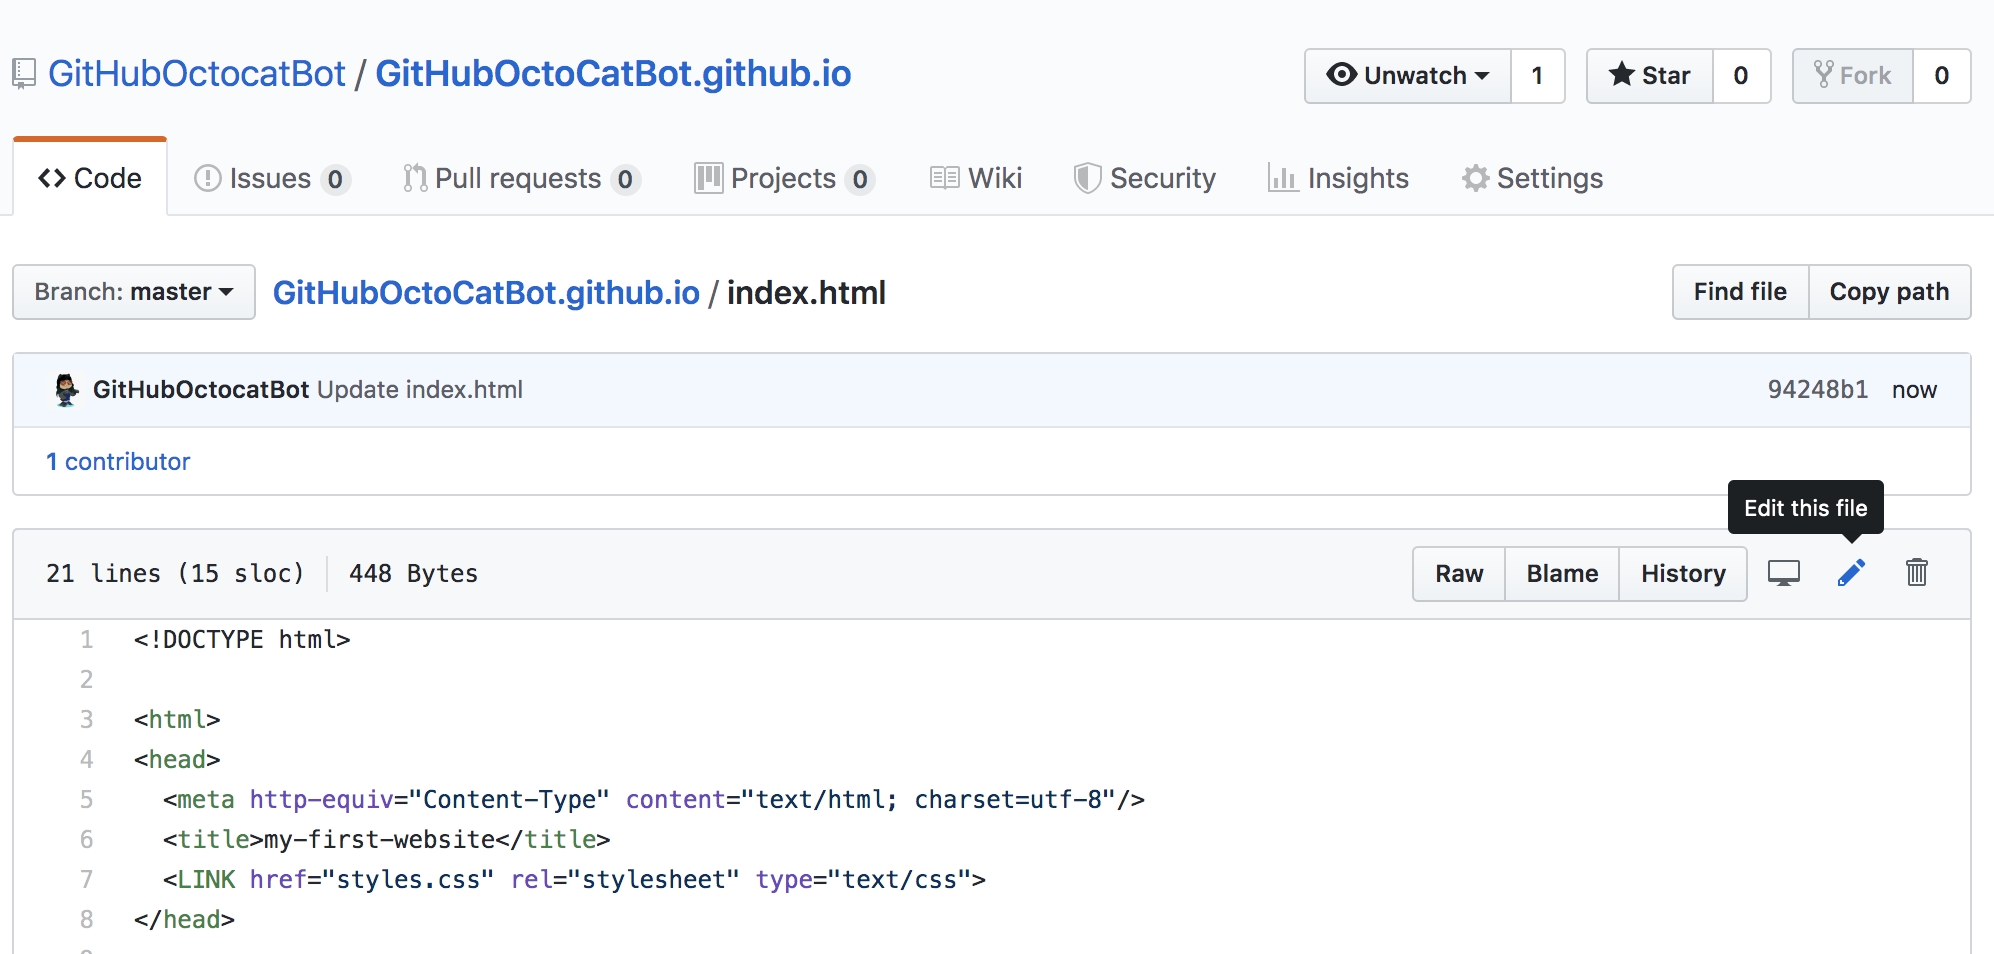Open the GitHubOctoCatBot.github.io repository title link

click(613, 74)
